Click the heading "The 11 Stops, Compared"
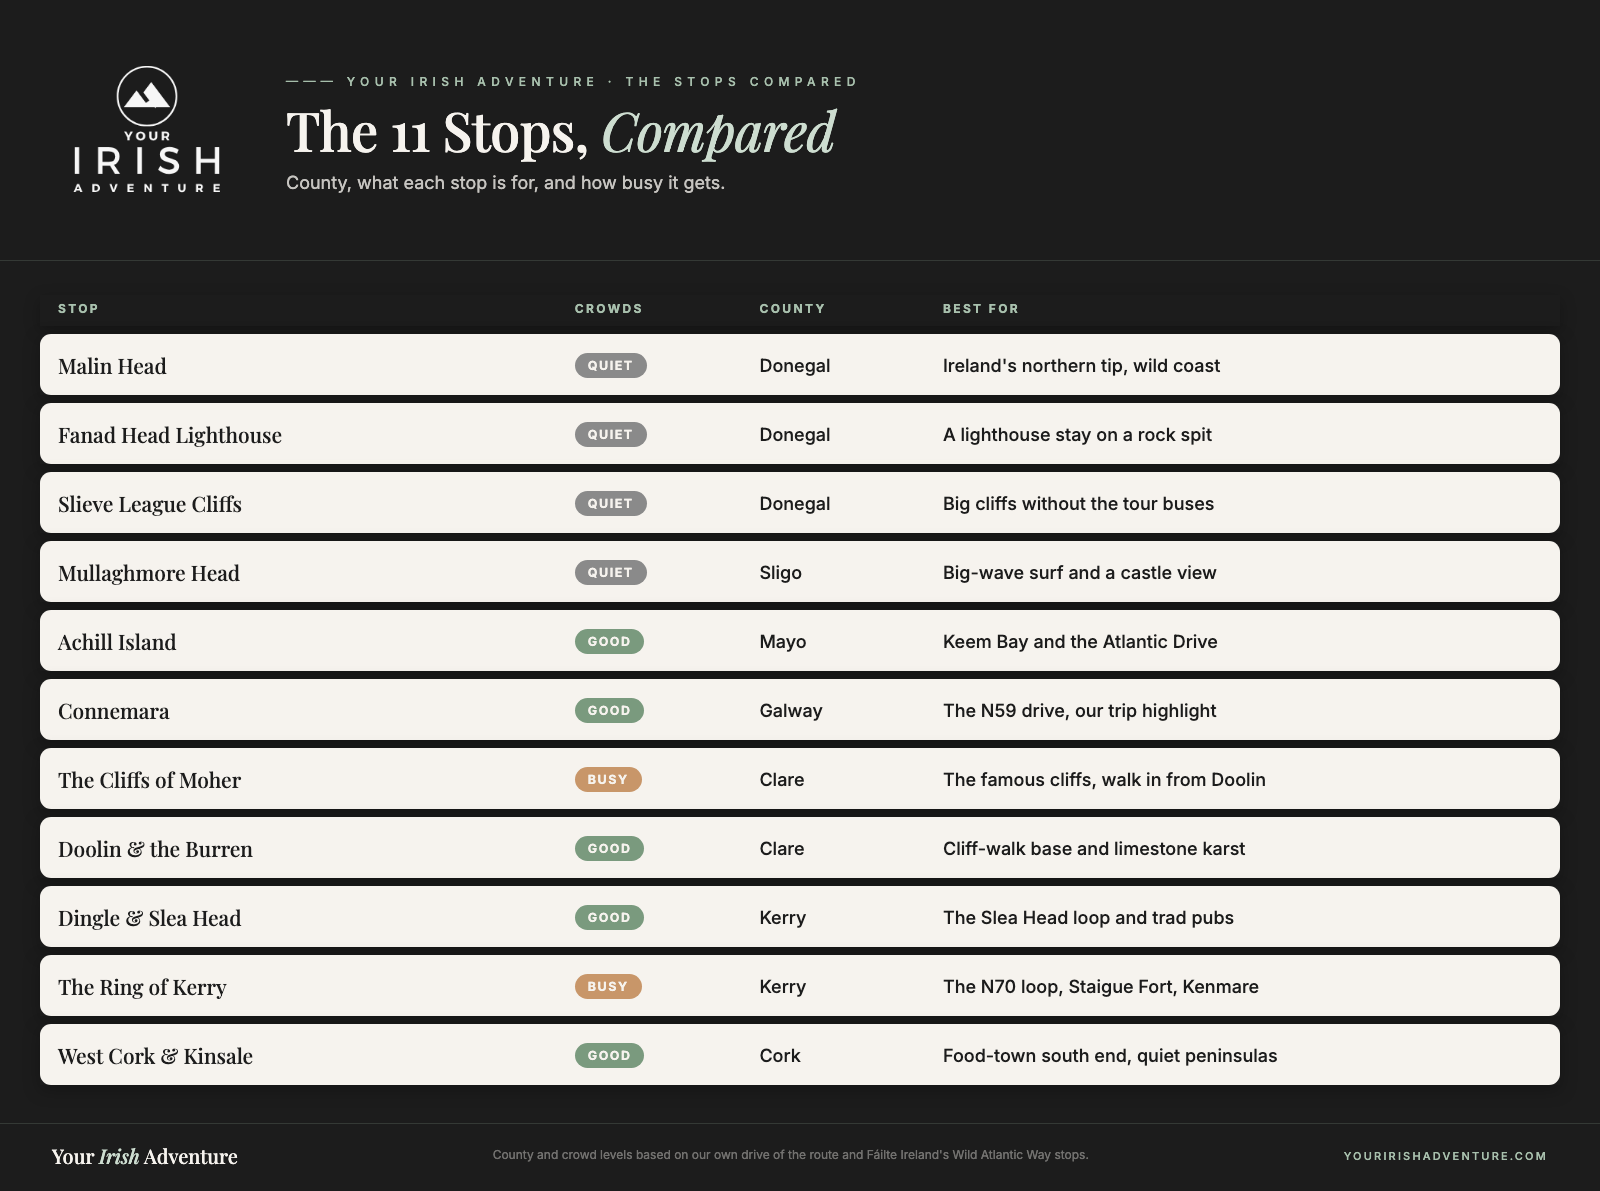Viewport: 1600px width, 1191px height. (560, 133)
